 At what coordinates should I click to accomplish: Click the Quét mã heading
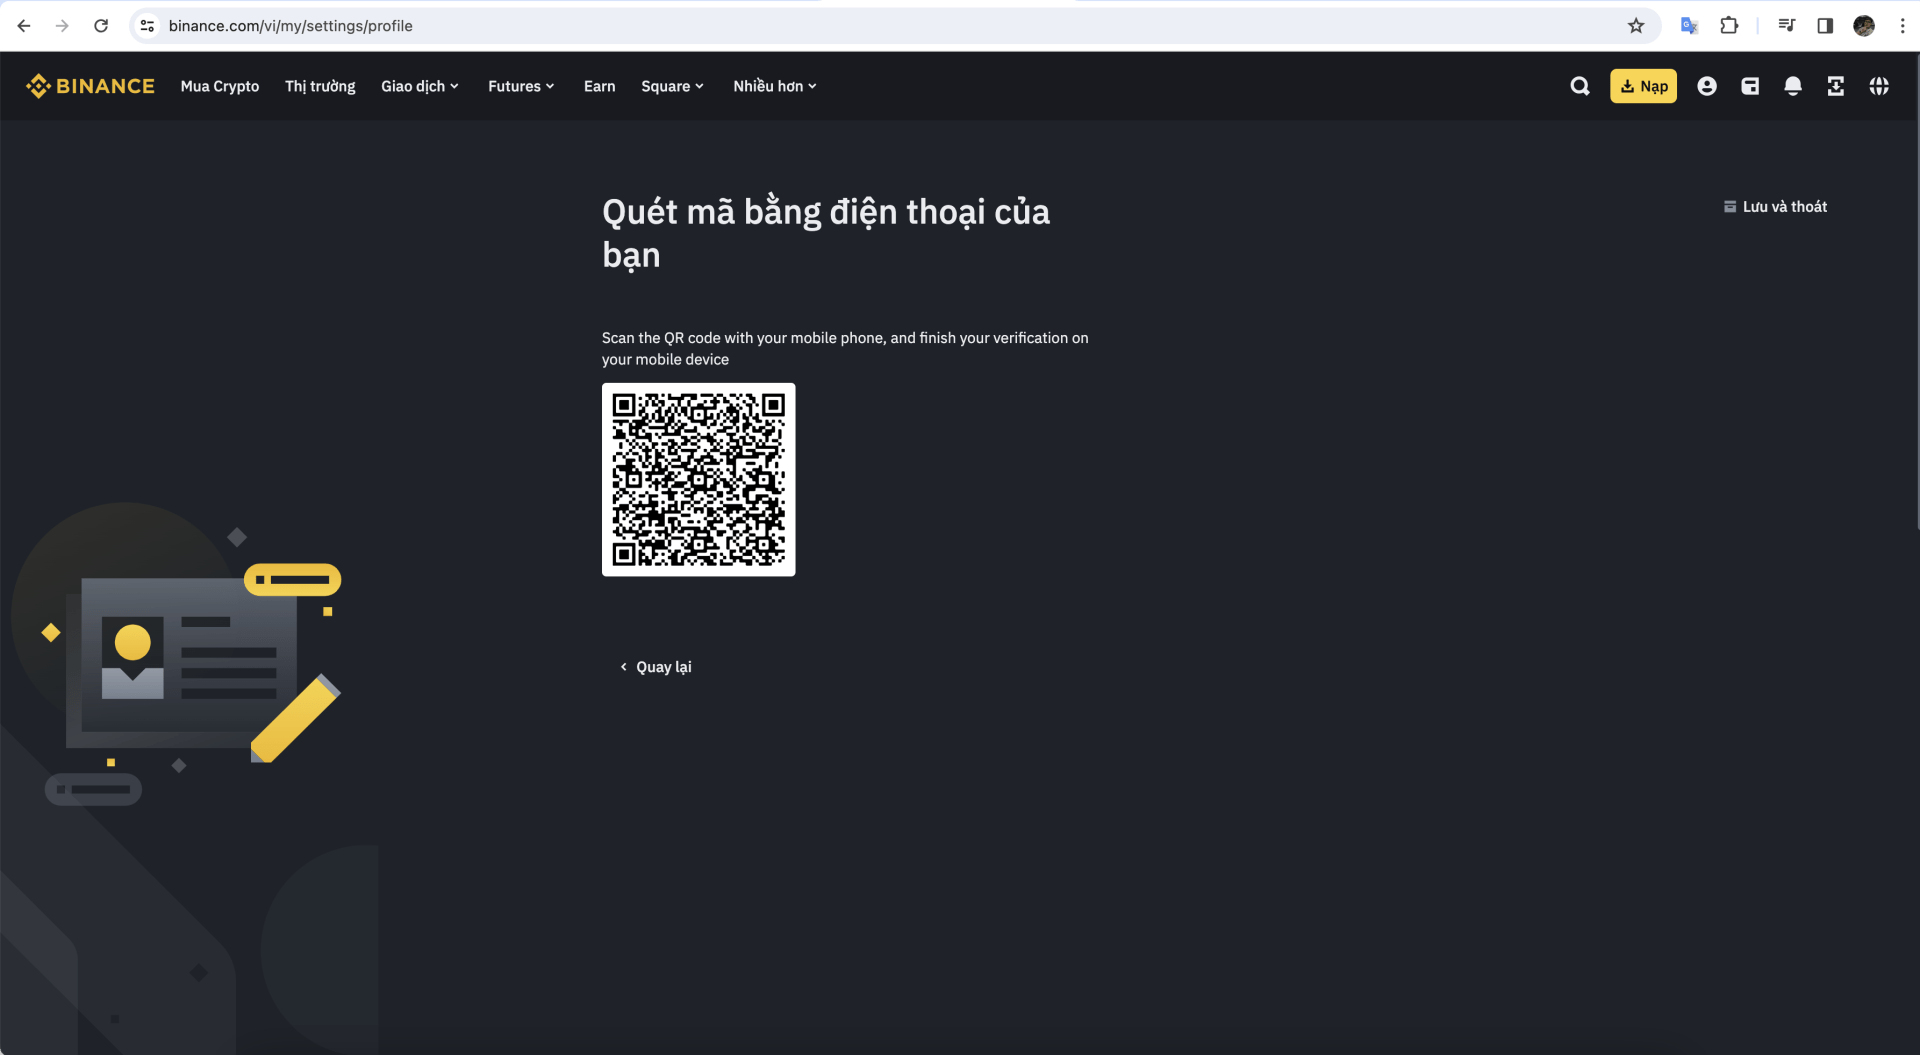826,233
